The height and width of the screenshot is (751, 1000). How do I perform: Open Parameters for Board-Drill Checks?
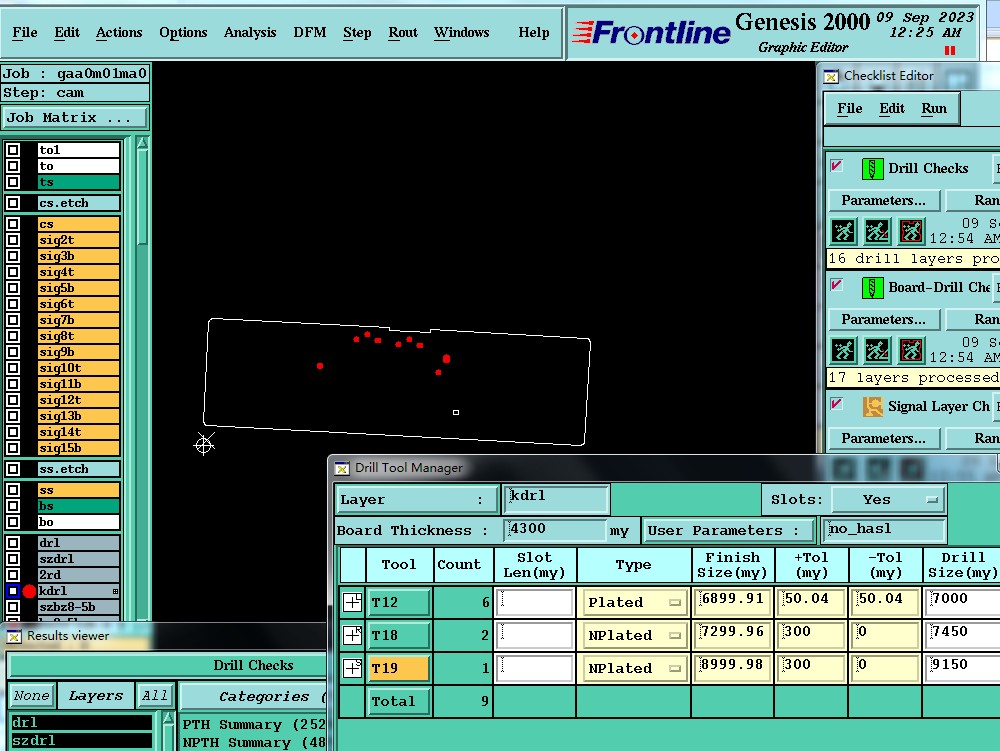pyautogui.click(x=883, y=319)
